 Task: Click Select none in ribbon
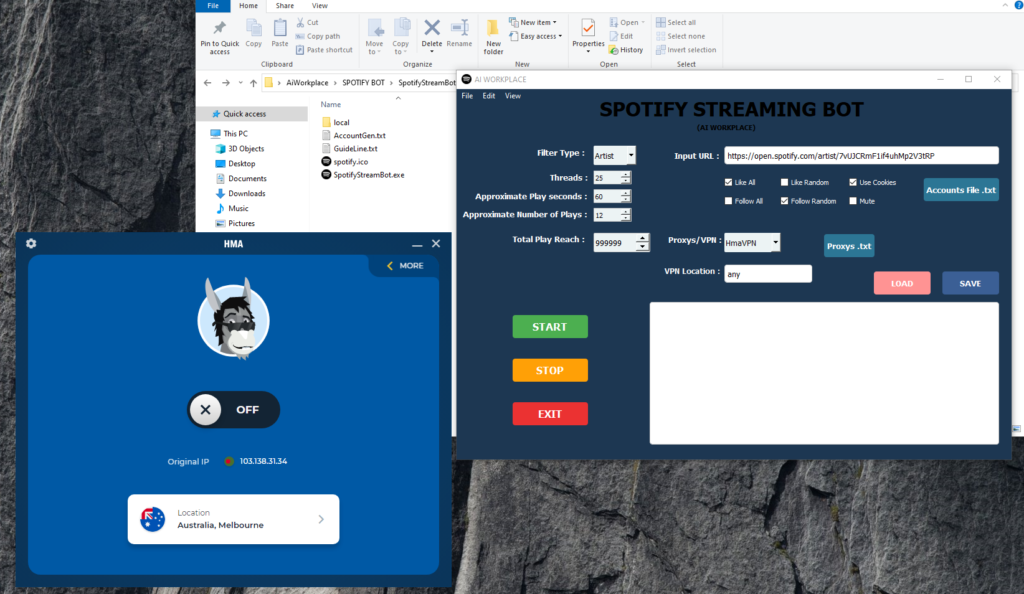coord(680,36)
